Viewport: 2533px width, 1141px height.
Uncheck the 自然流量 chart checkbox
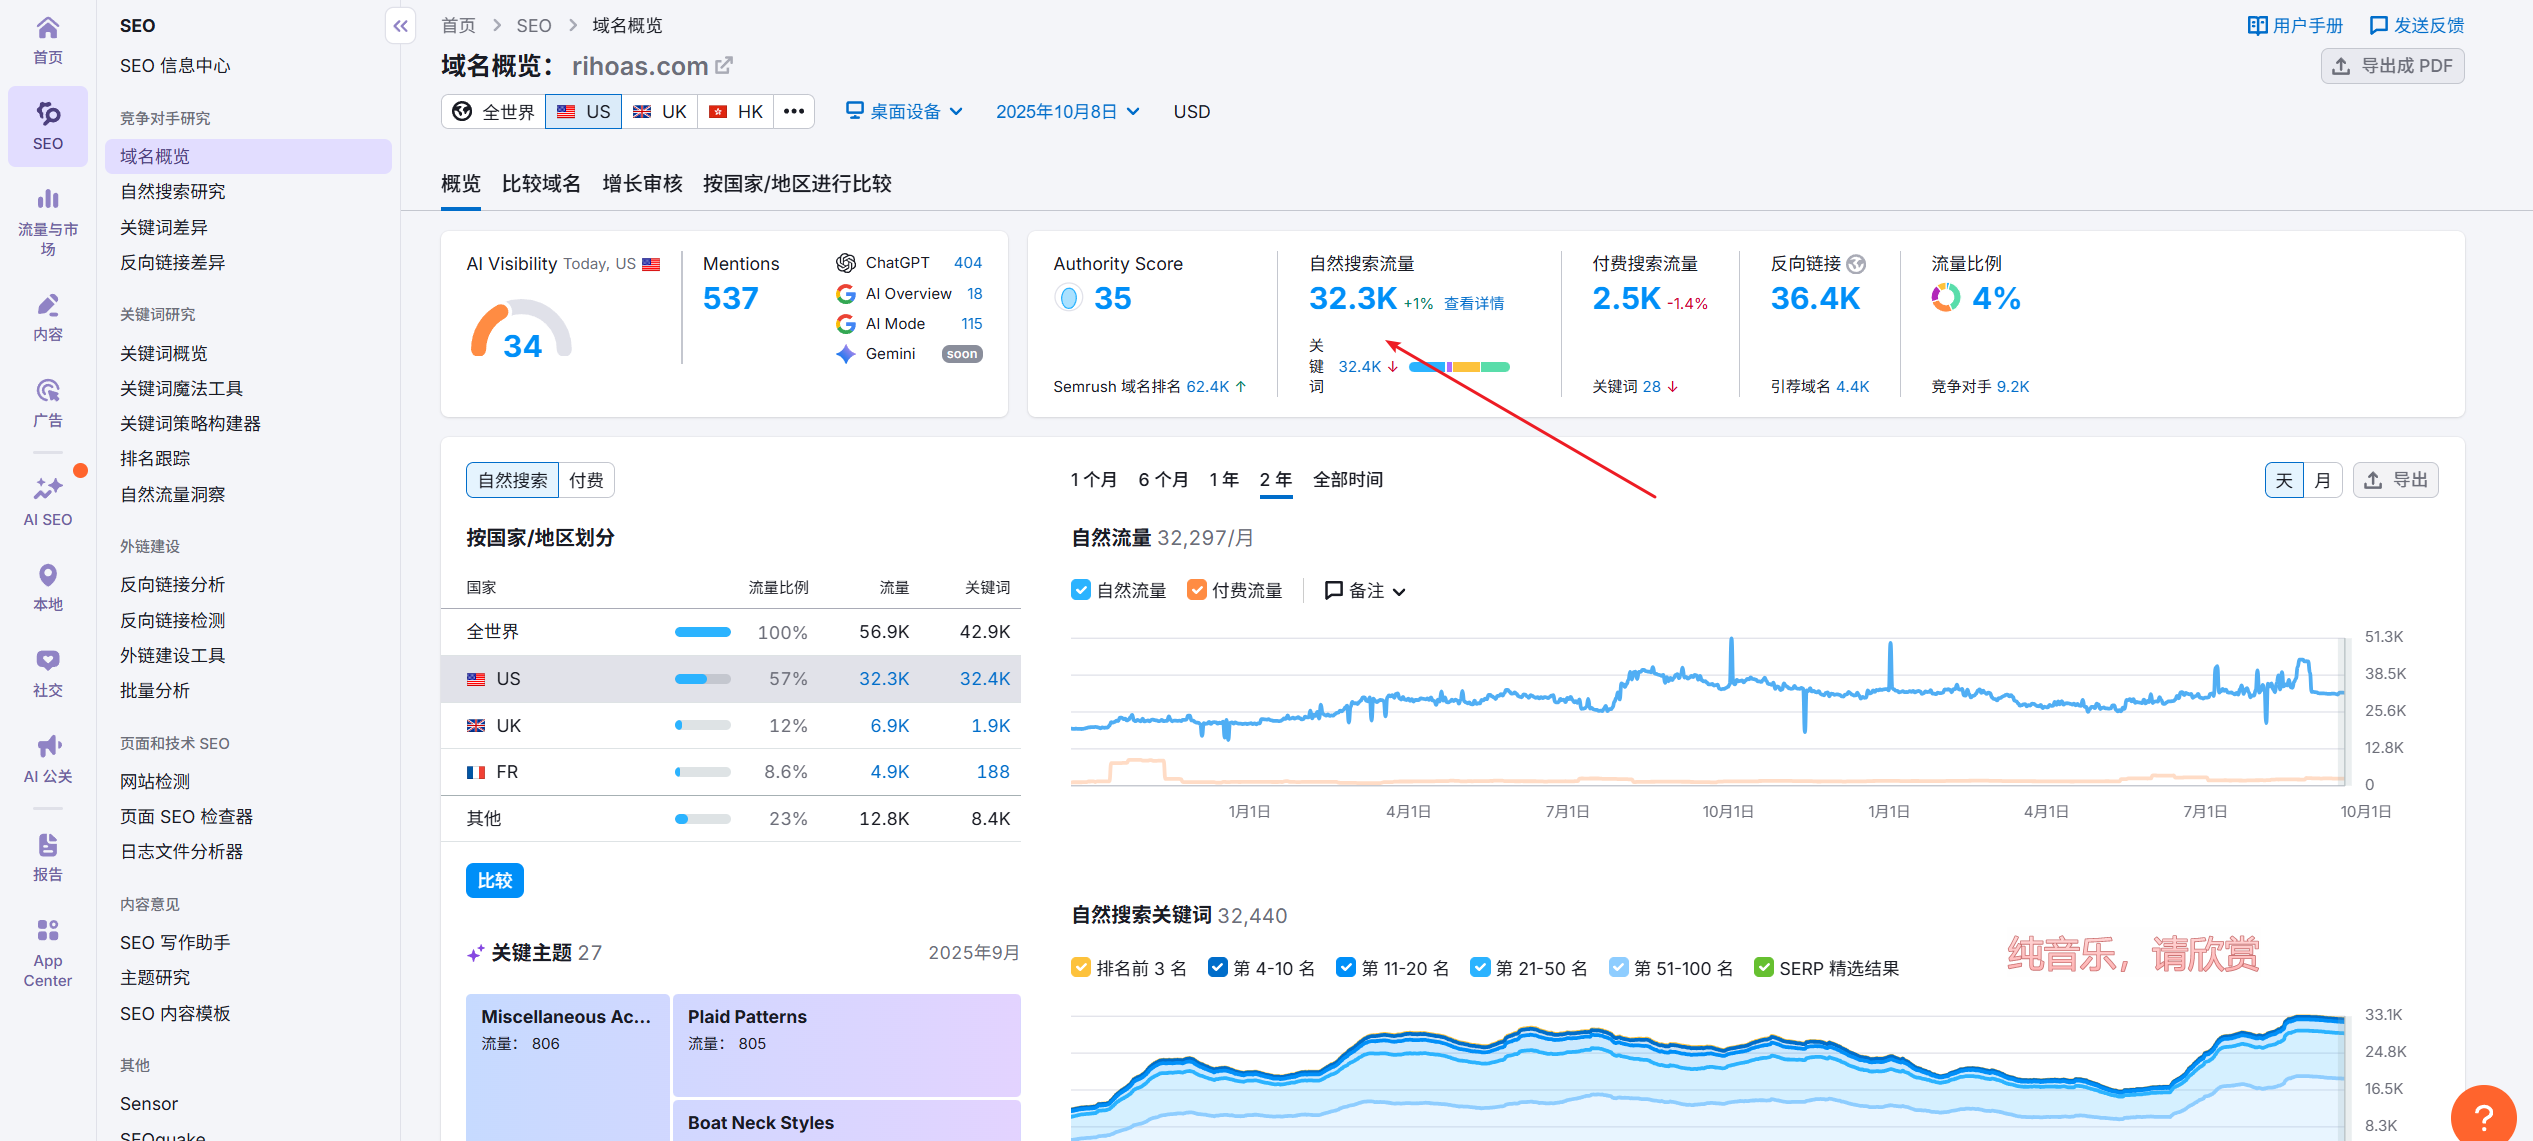(x=1081, y=590)
